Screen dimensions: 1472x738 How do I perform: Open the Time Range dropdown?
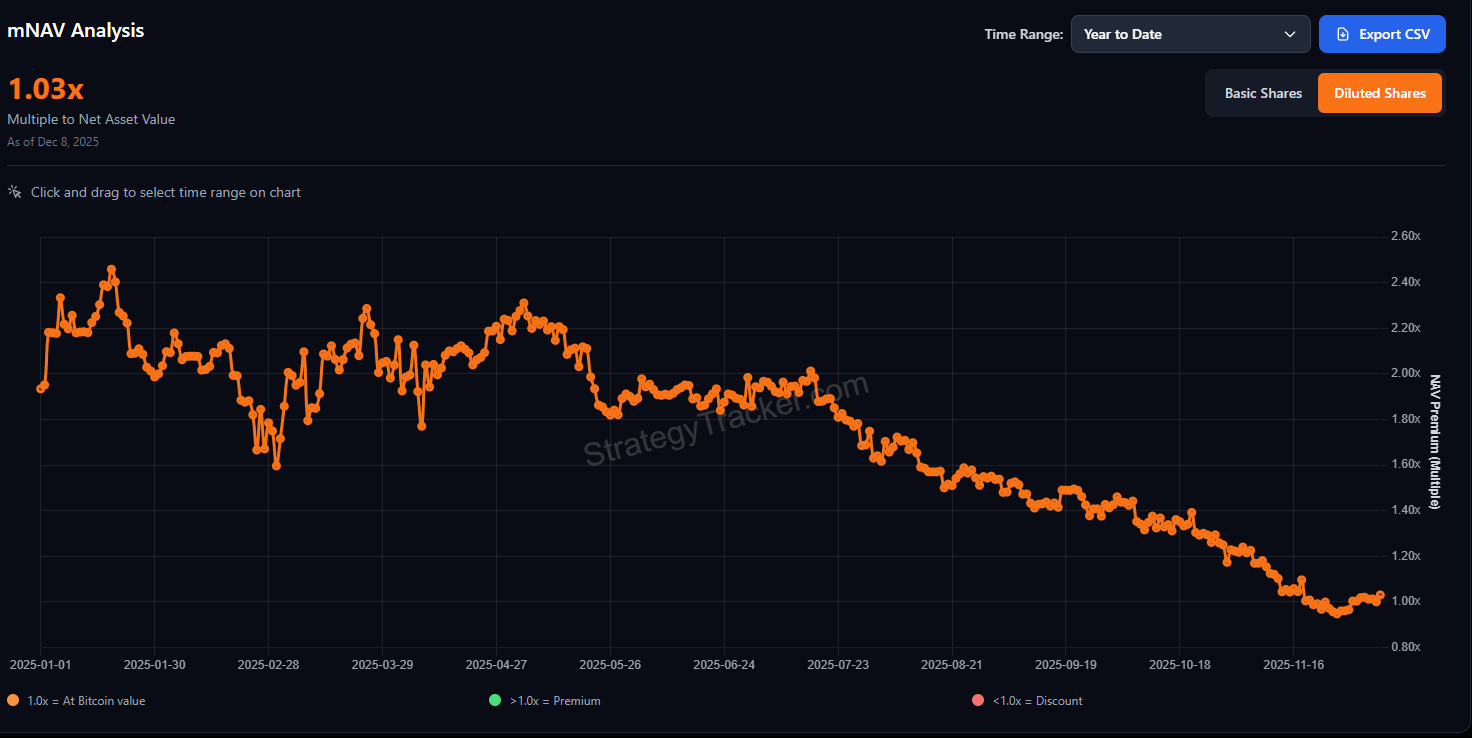pos(1190,33)
